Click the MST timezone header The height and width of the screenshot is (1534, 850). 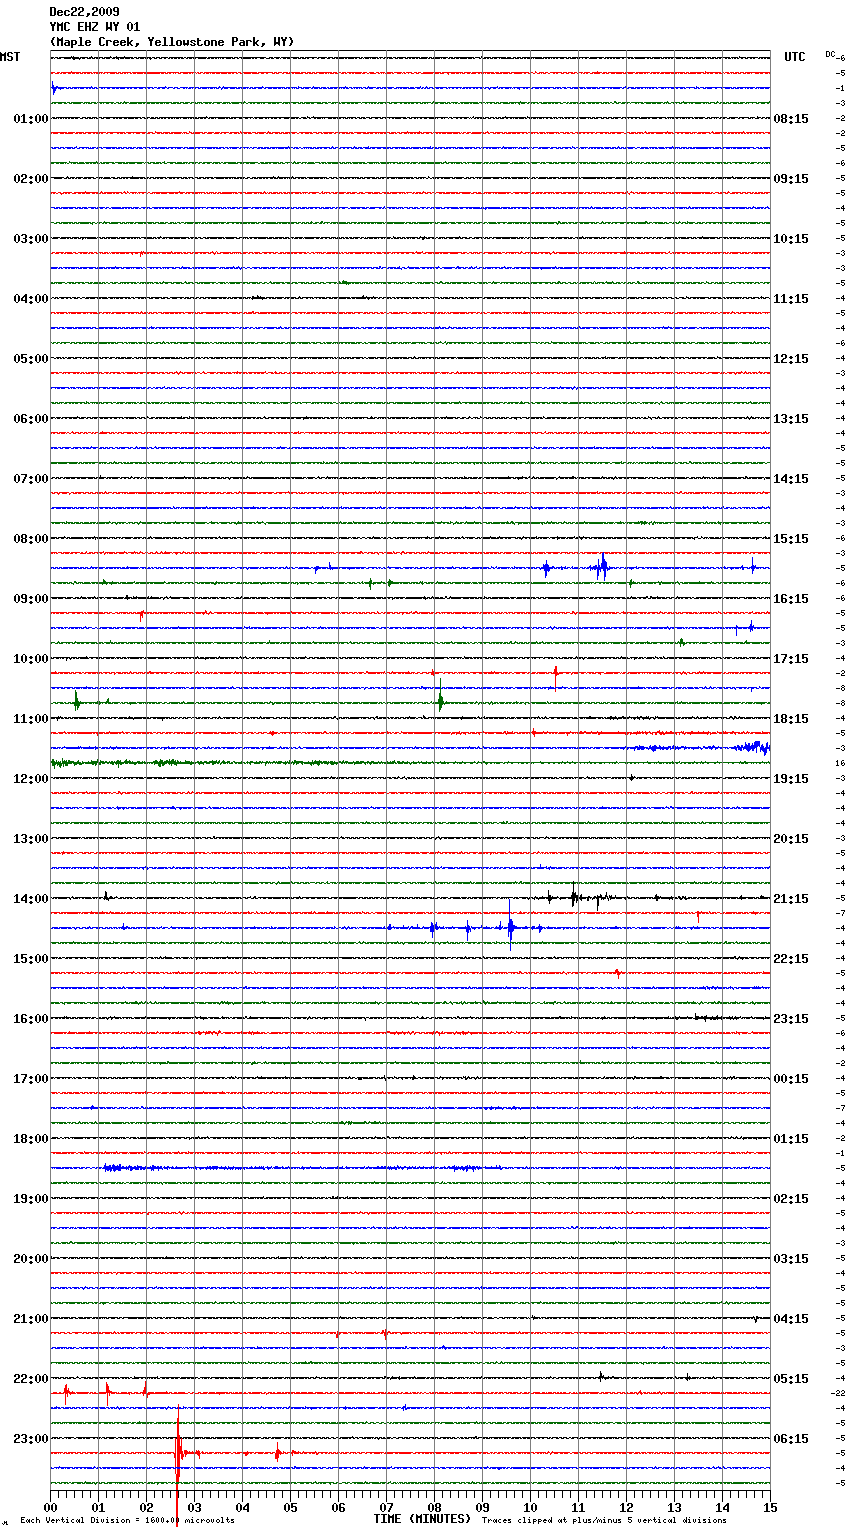pyautogui.click(x=10, y=57)
